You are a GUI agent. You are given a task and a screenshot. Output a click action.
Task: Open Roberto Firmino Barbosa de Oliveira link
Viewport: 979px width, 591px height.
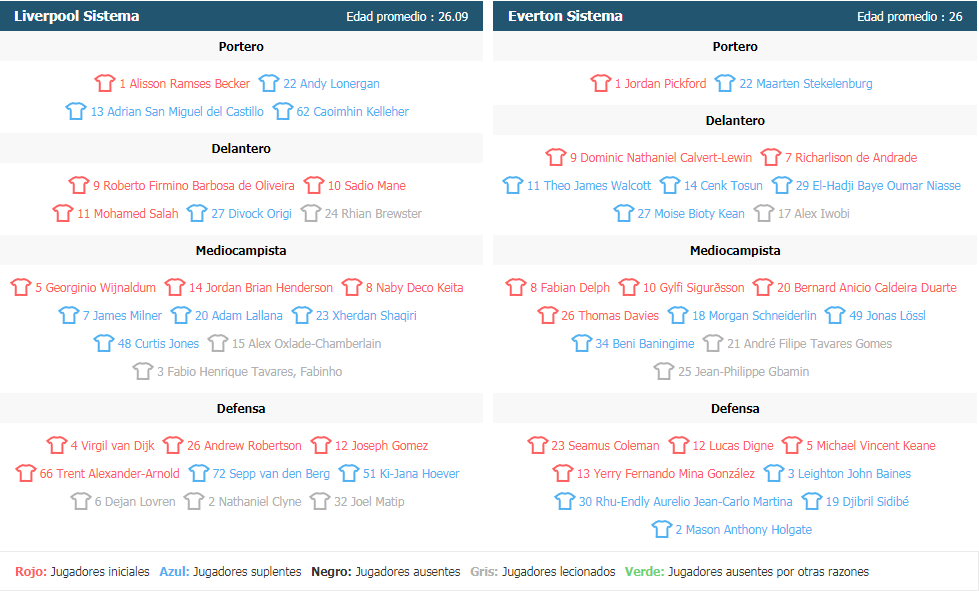click(194, 185)
